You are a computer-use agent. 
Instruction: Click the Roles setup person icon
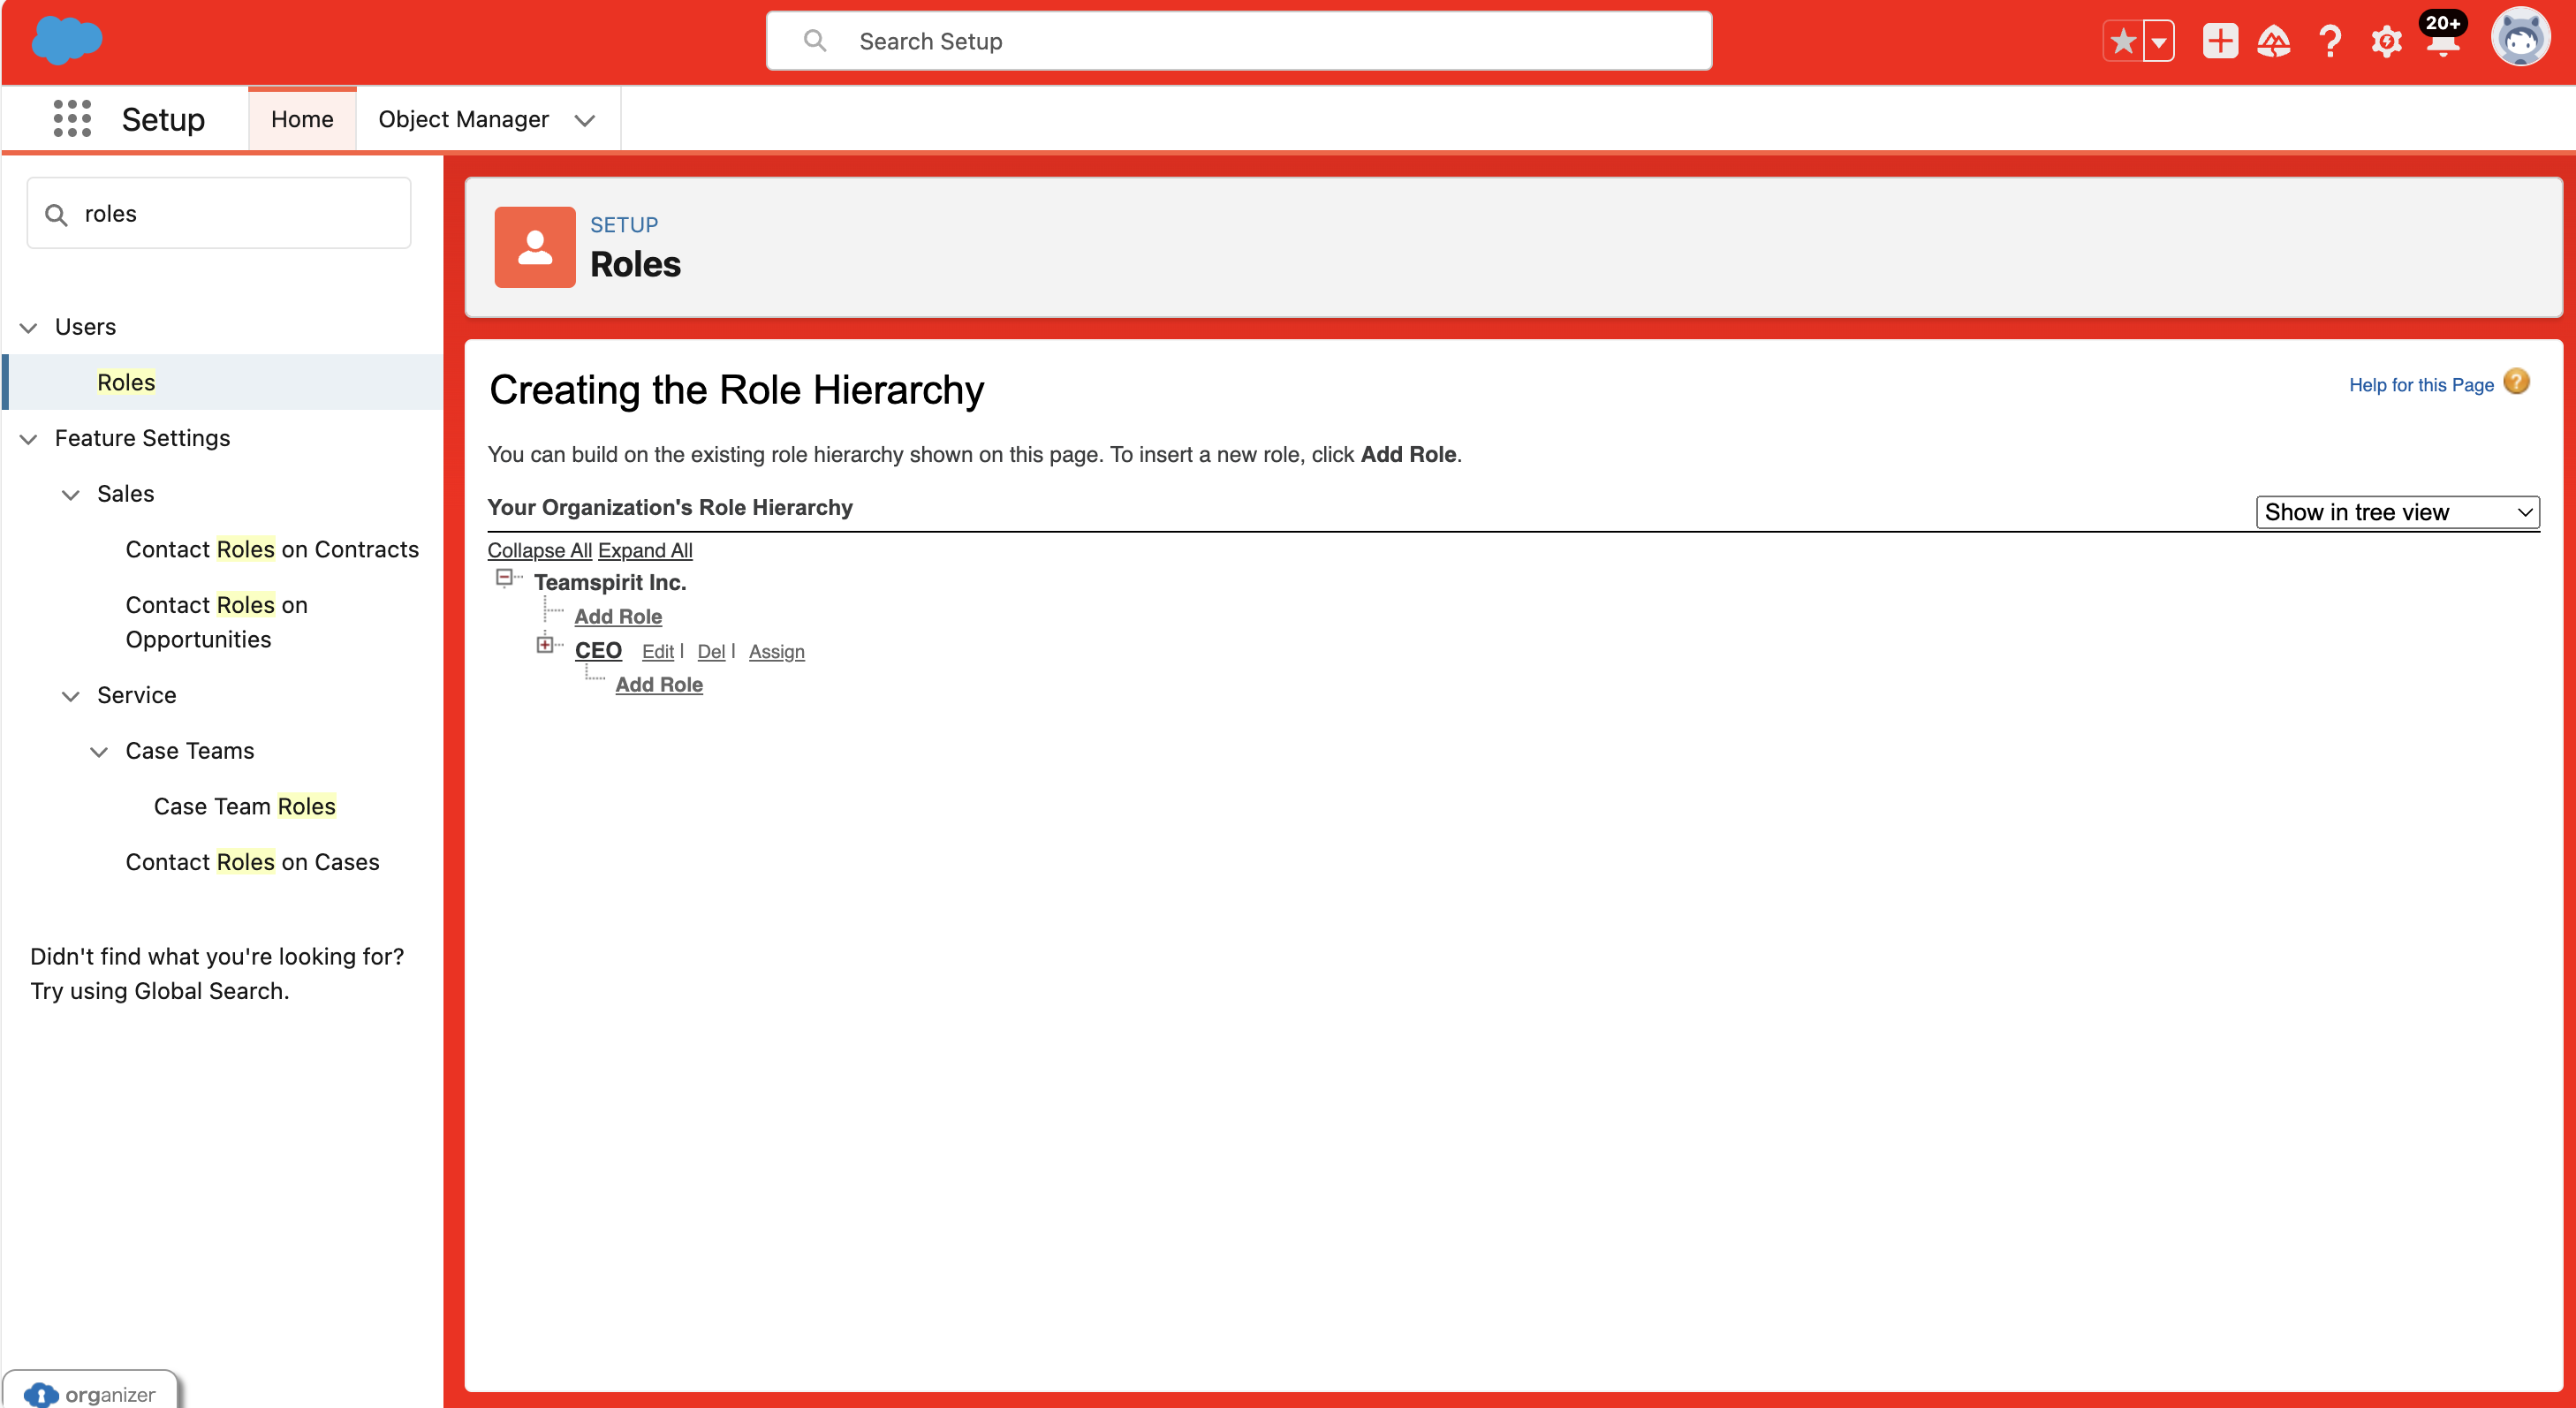[535, 247]
